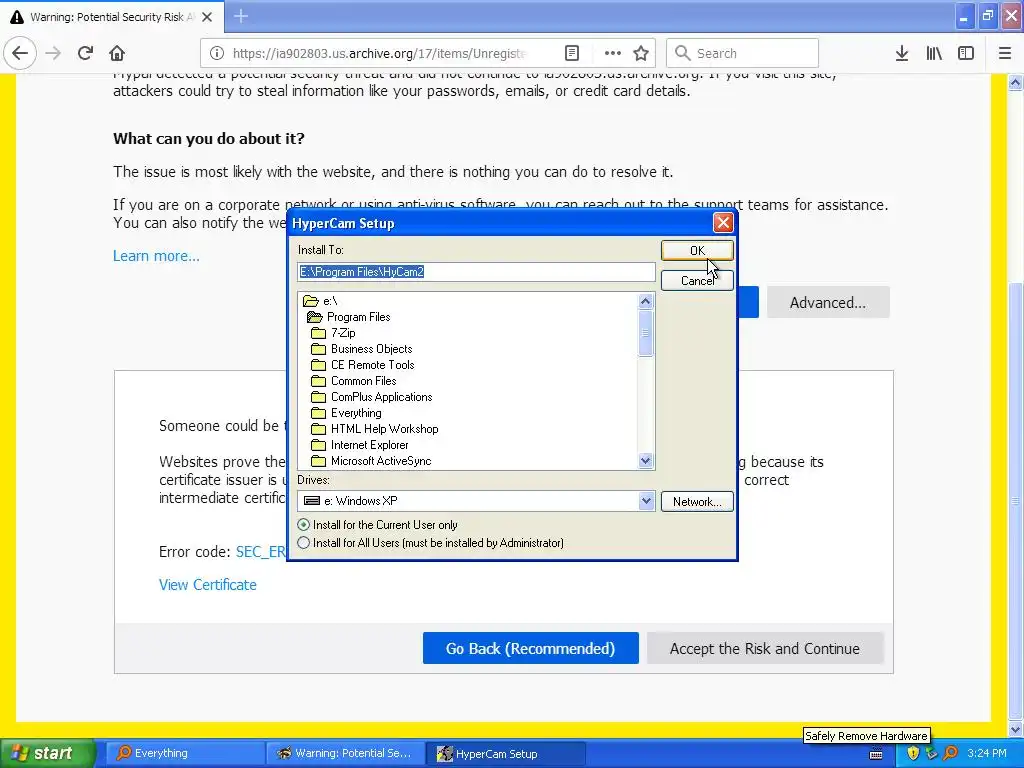Close the HyperCam Setup dialog

pos(723,223)
